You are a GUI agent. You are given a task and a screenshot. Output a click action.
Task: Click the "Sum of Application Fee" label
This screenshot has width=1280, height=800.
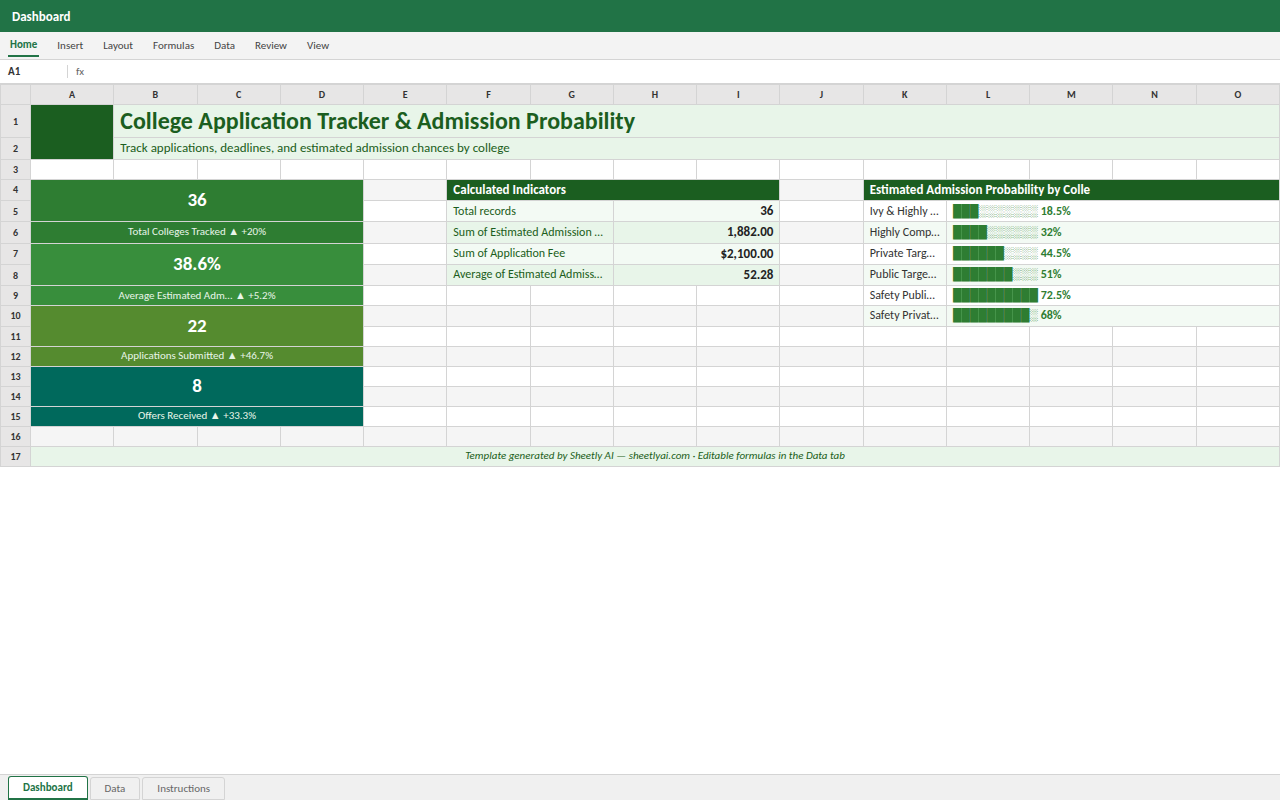coord(530,254)
